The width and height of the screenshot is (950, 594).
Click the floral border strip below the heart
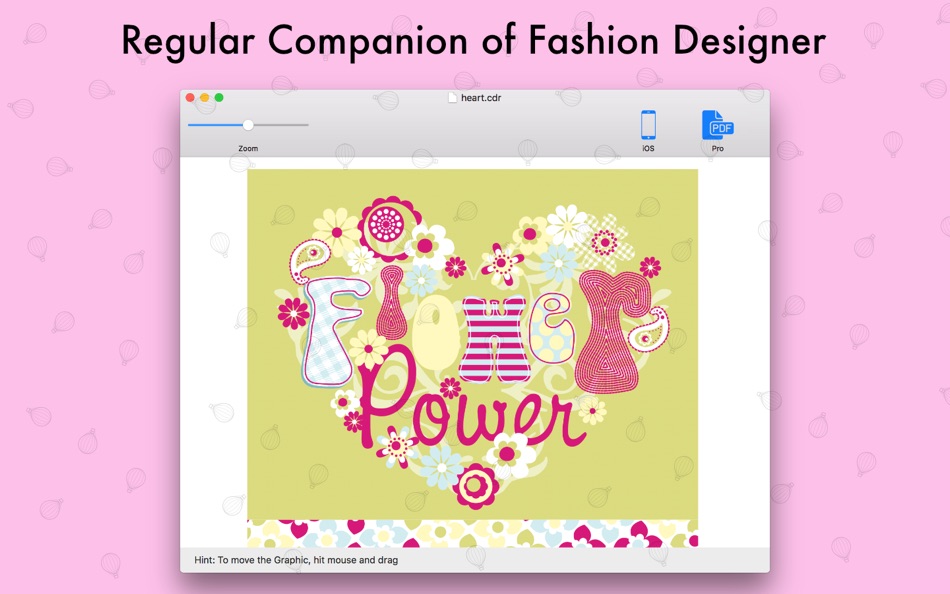pyautogui.click(x=473, y=533)
